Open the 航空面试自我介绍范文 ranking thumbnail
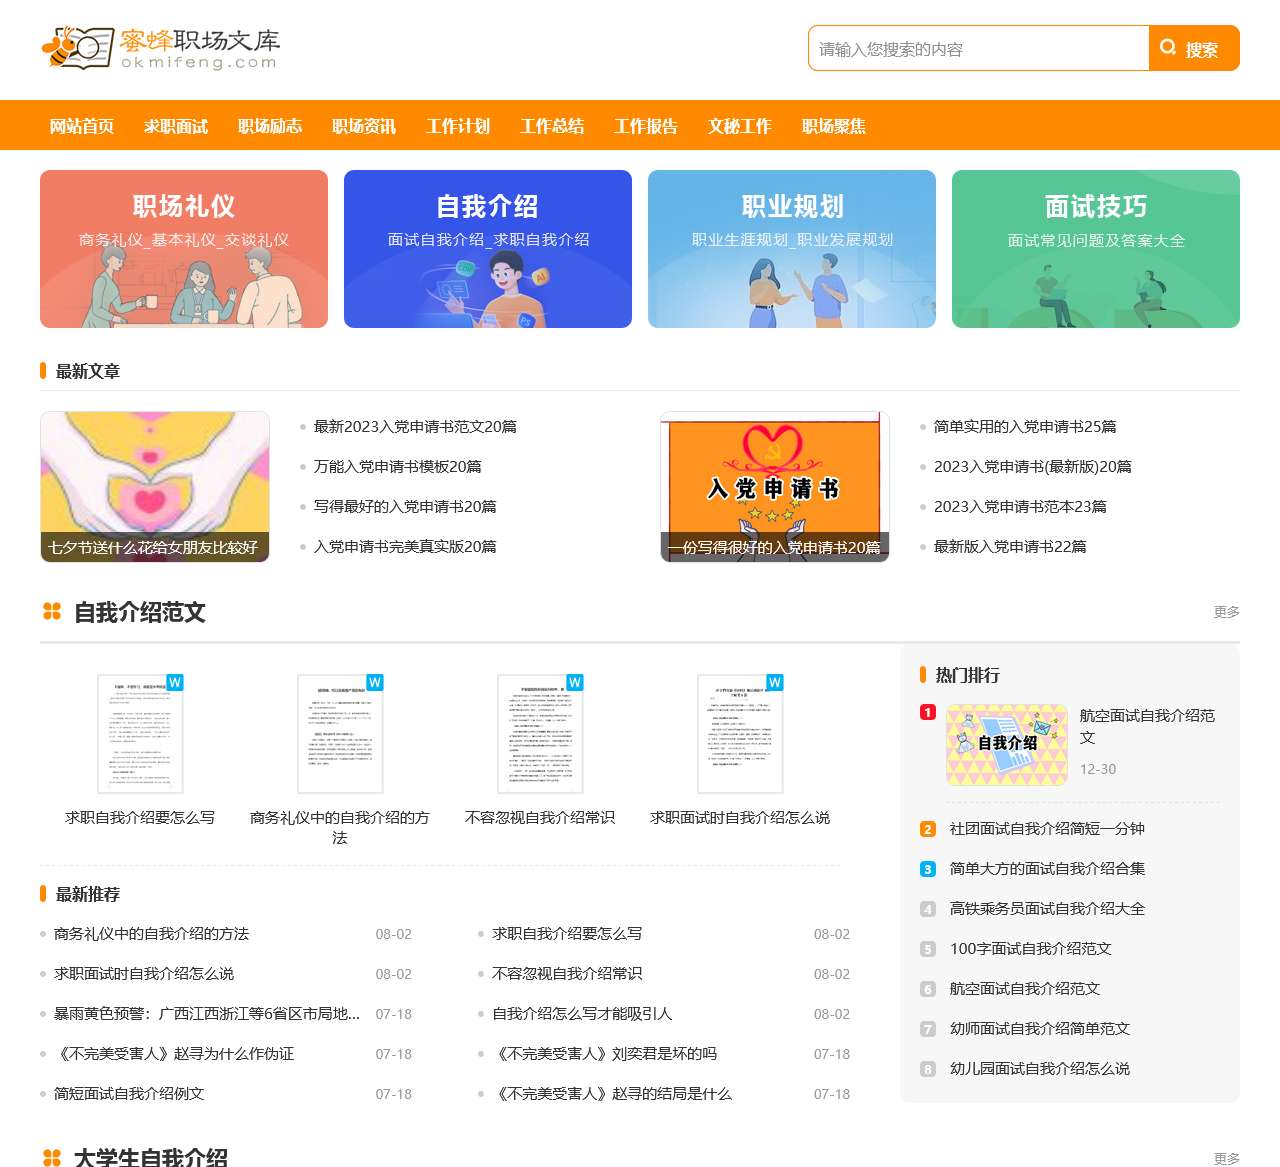This screenshot has width=1280, height=1167. (x=1007, y=745)
